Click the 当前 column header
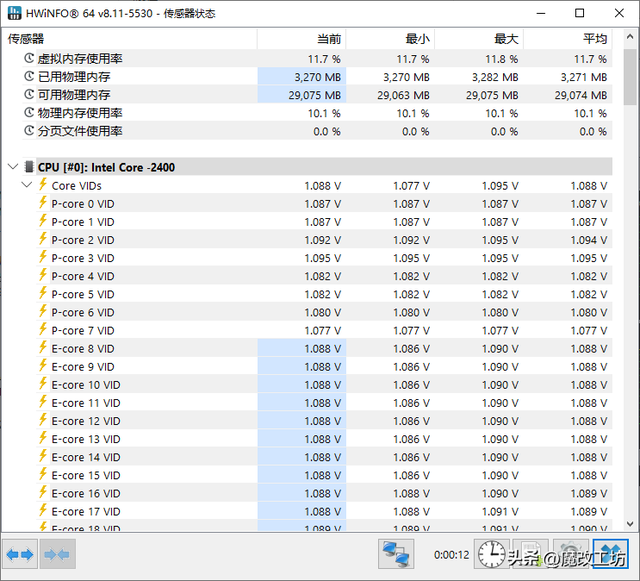This screenshot has height=581, width=640. pyautogui.click(x=302, y=39)
